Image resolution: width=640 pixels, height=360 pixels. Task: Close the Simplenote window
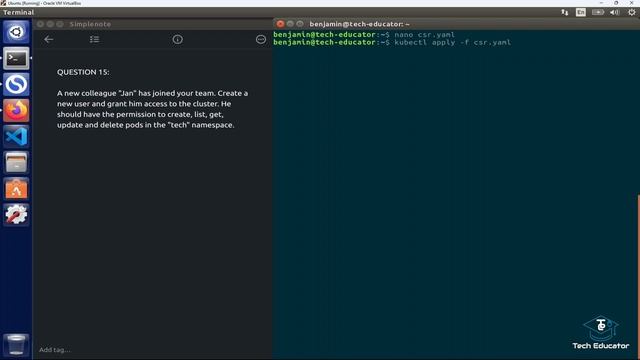[x=40, y=24]
